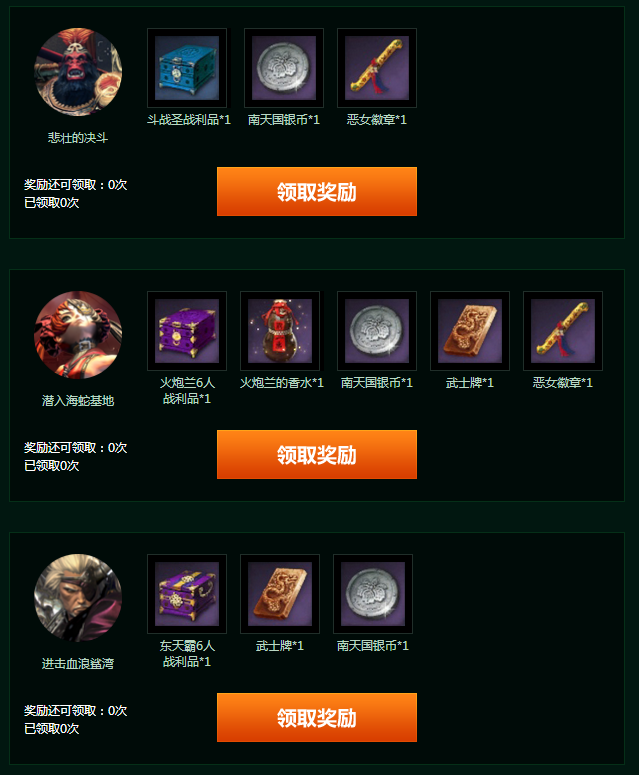Image resolution: width=639 pixels, height=775 pixels.
Task: Click the red-faced boss portrait for 悲壮的决斗
Action: coord(78,72)
